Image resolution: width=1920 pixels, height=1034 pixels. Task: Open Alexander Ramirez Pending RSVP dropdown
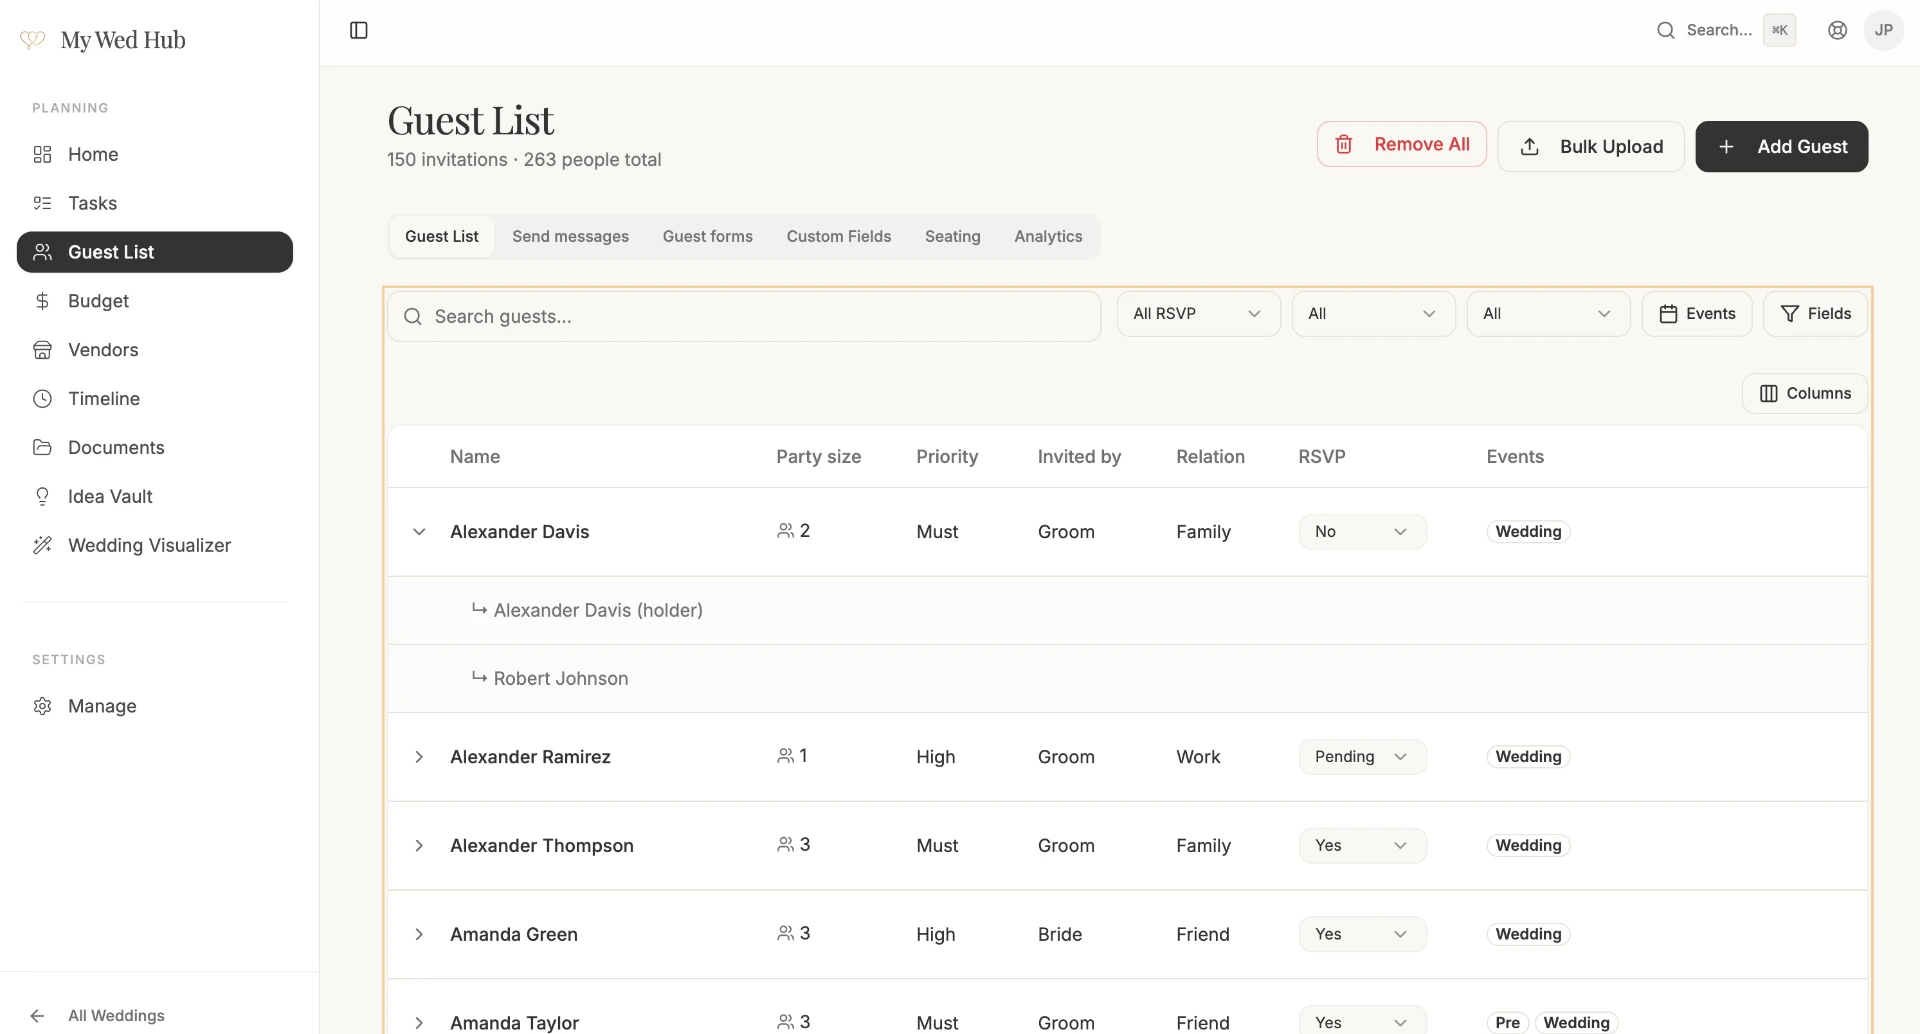[1362, 757]
